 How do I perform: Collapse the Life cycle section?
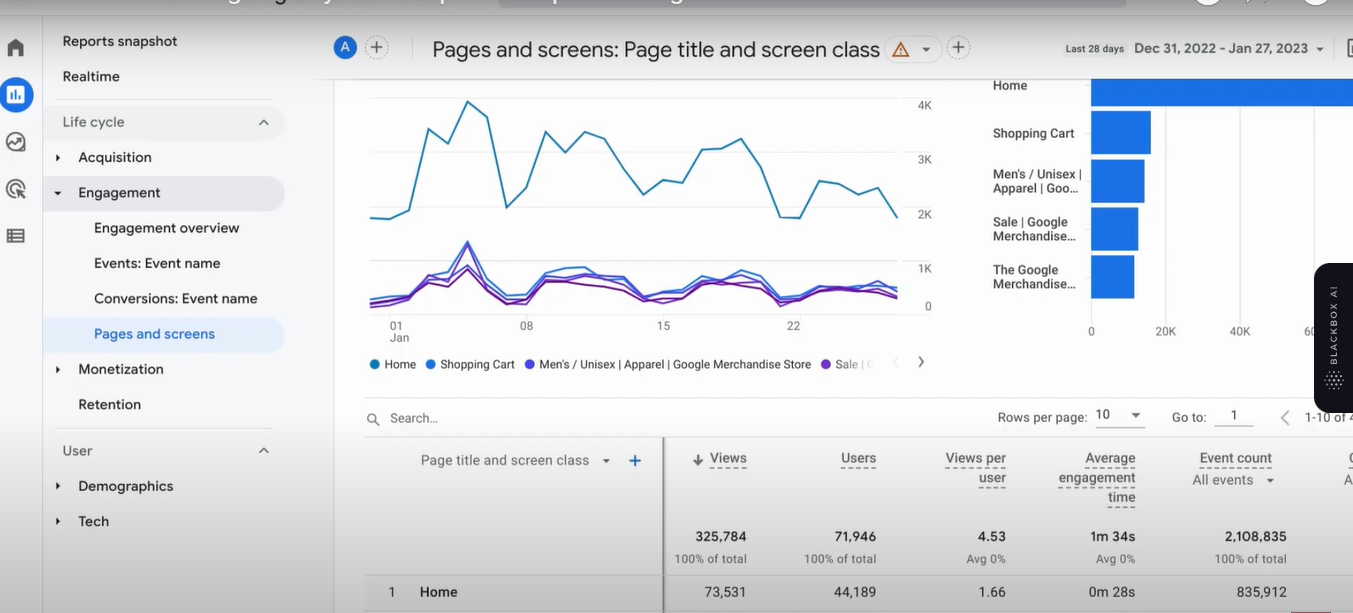coord(264,122)
